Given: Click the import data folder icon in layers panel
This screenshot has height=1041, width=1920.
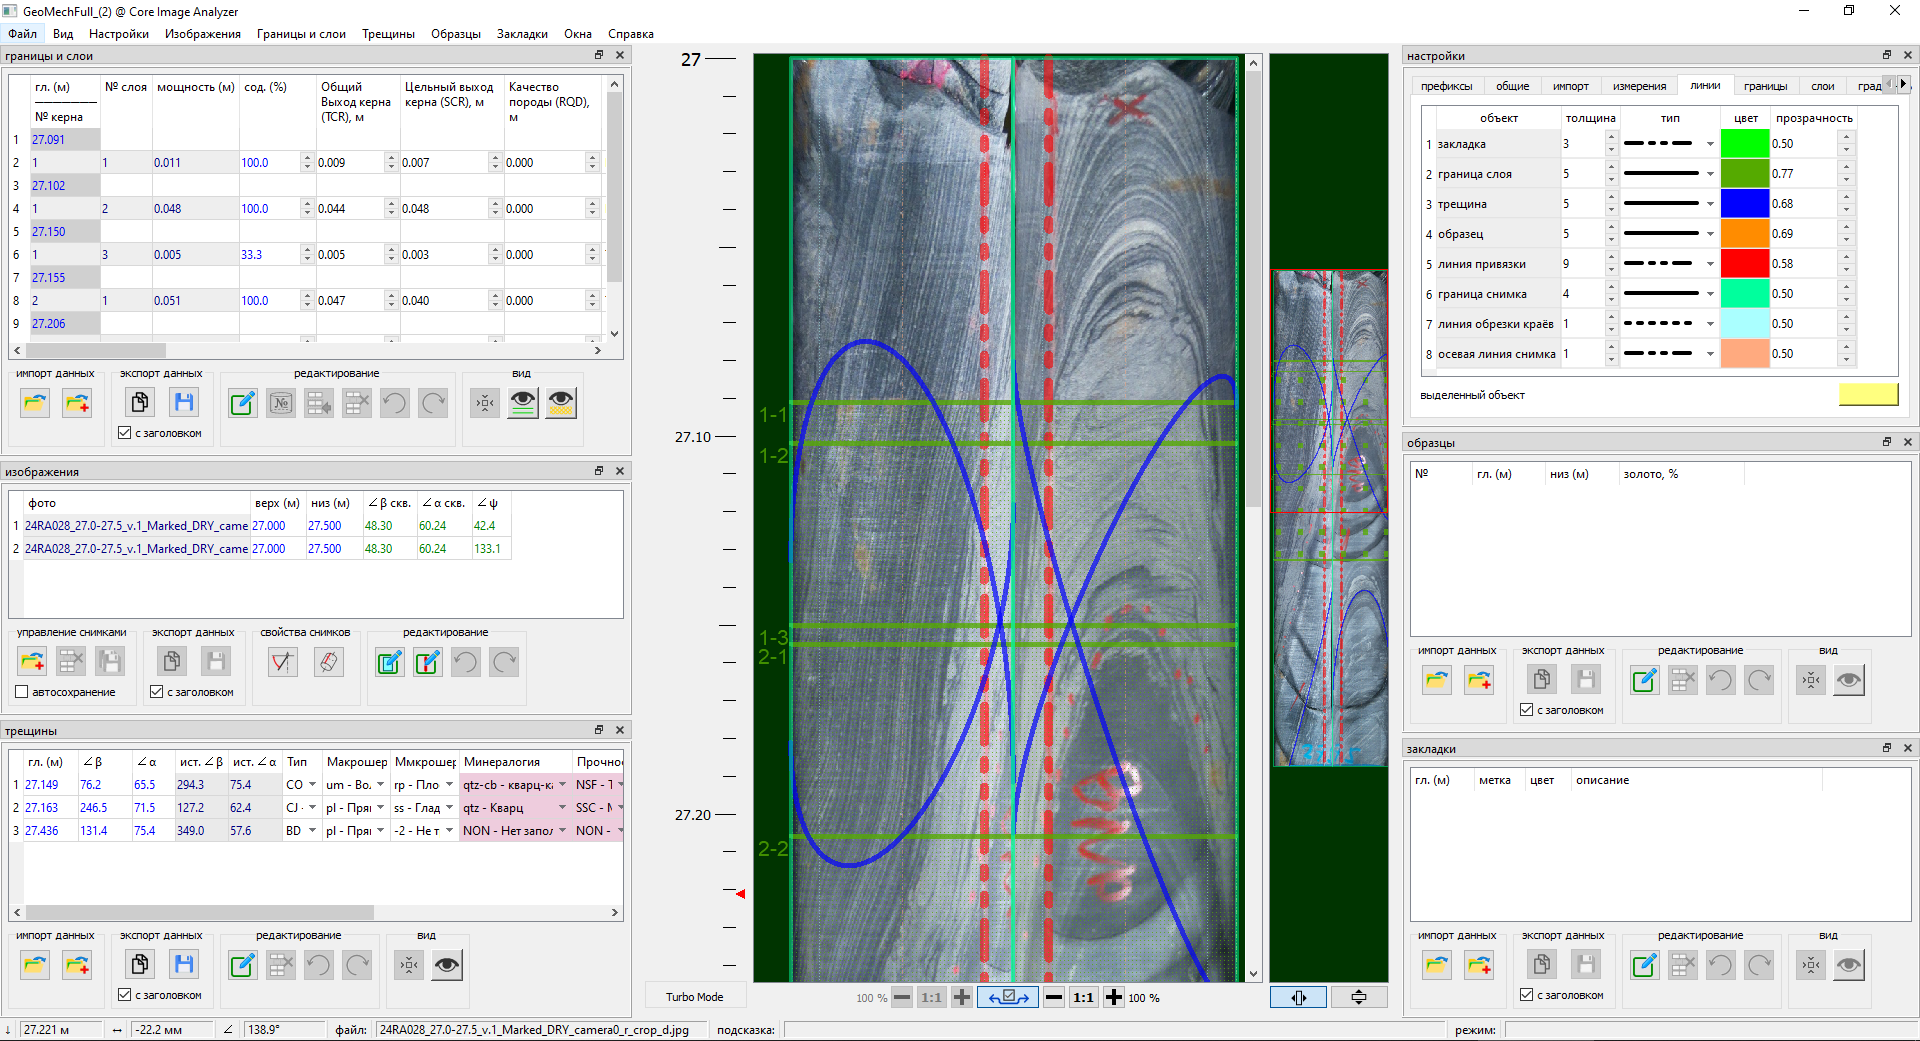Looking at the screenshot, I should click(35, 403).
